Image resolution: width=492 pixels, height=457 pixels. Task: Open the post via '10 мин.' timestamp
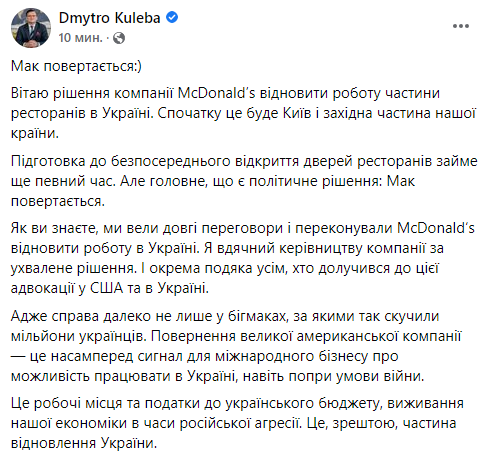point(80,38)
